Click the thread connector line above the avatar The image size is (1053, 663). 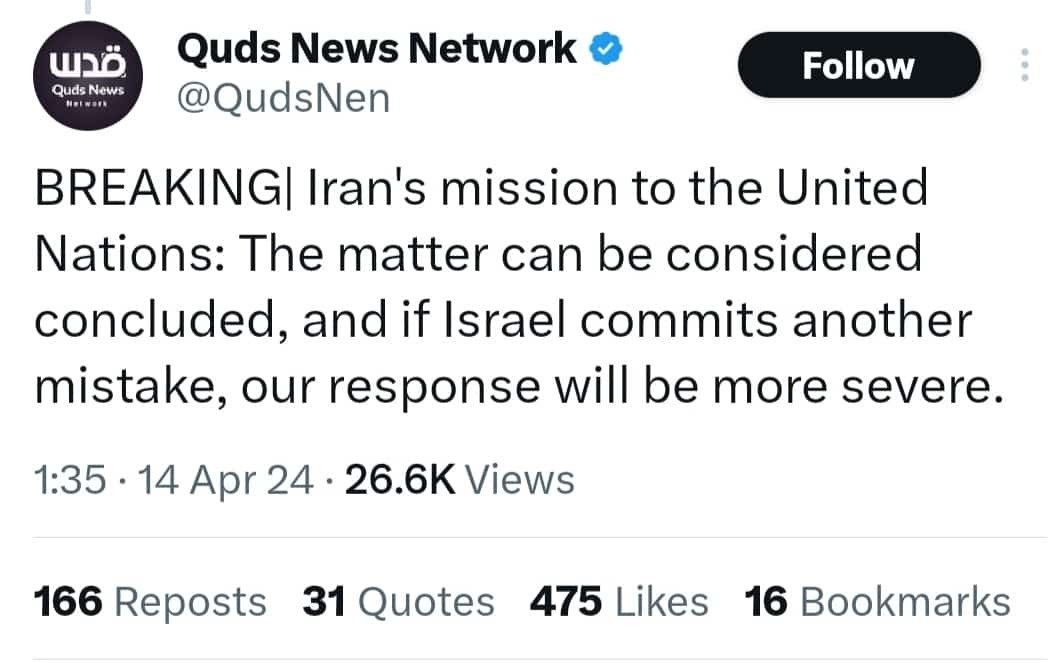(x=87, y=10)
